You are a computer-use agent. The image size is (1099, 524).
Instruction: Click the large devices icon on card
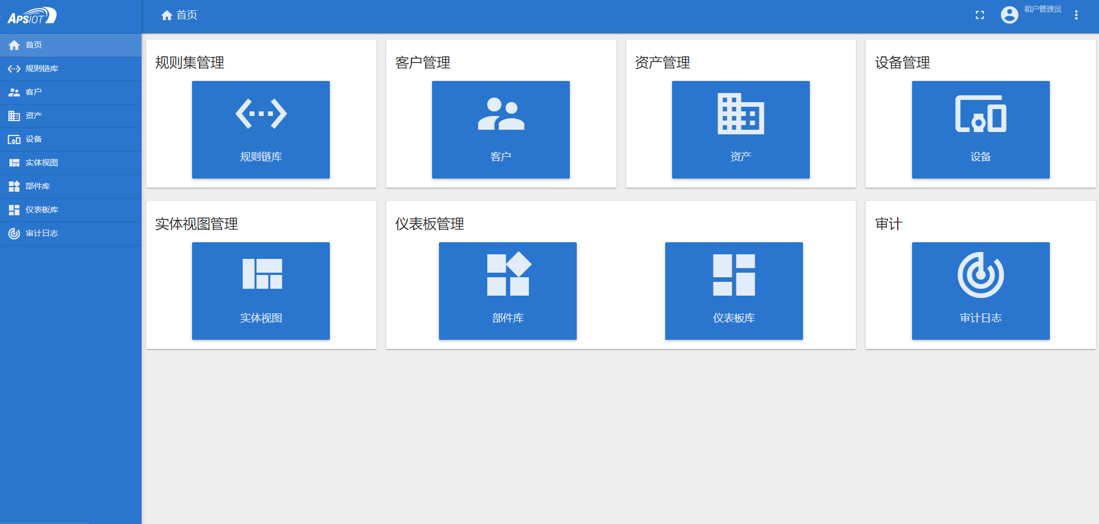coord(981,113)
